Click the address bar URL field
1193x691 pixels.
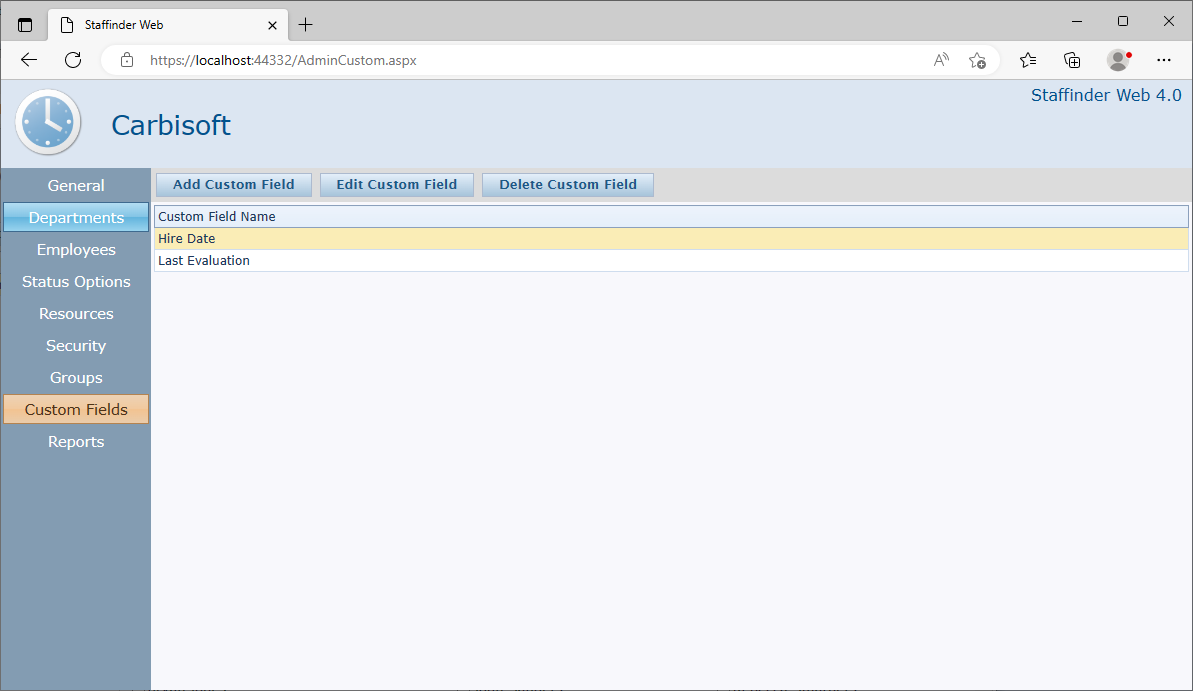click(x=500, y=60)
